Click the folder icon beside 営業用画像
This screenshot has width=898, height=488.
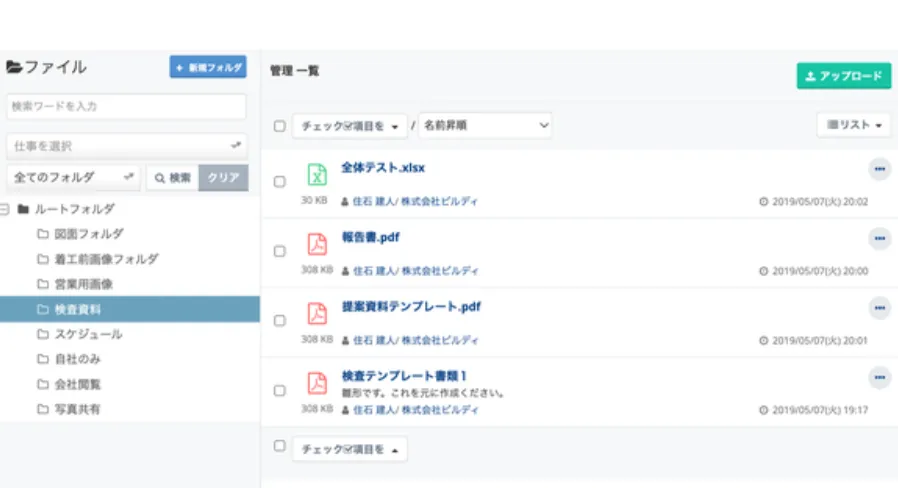[43, 284]
